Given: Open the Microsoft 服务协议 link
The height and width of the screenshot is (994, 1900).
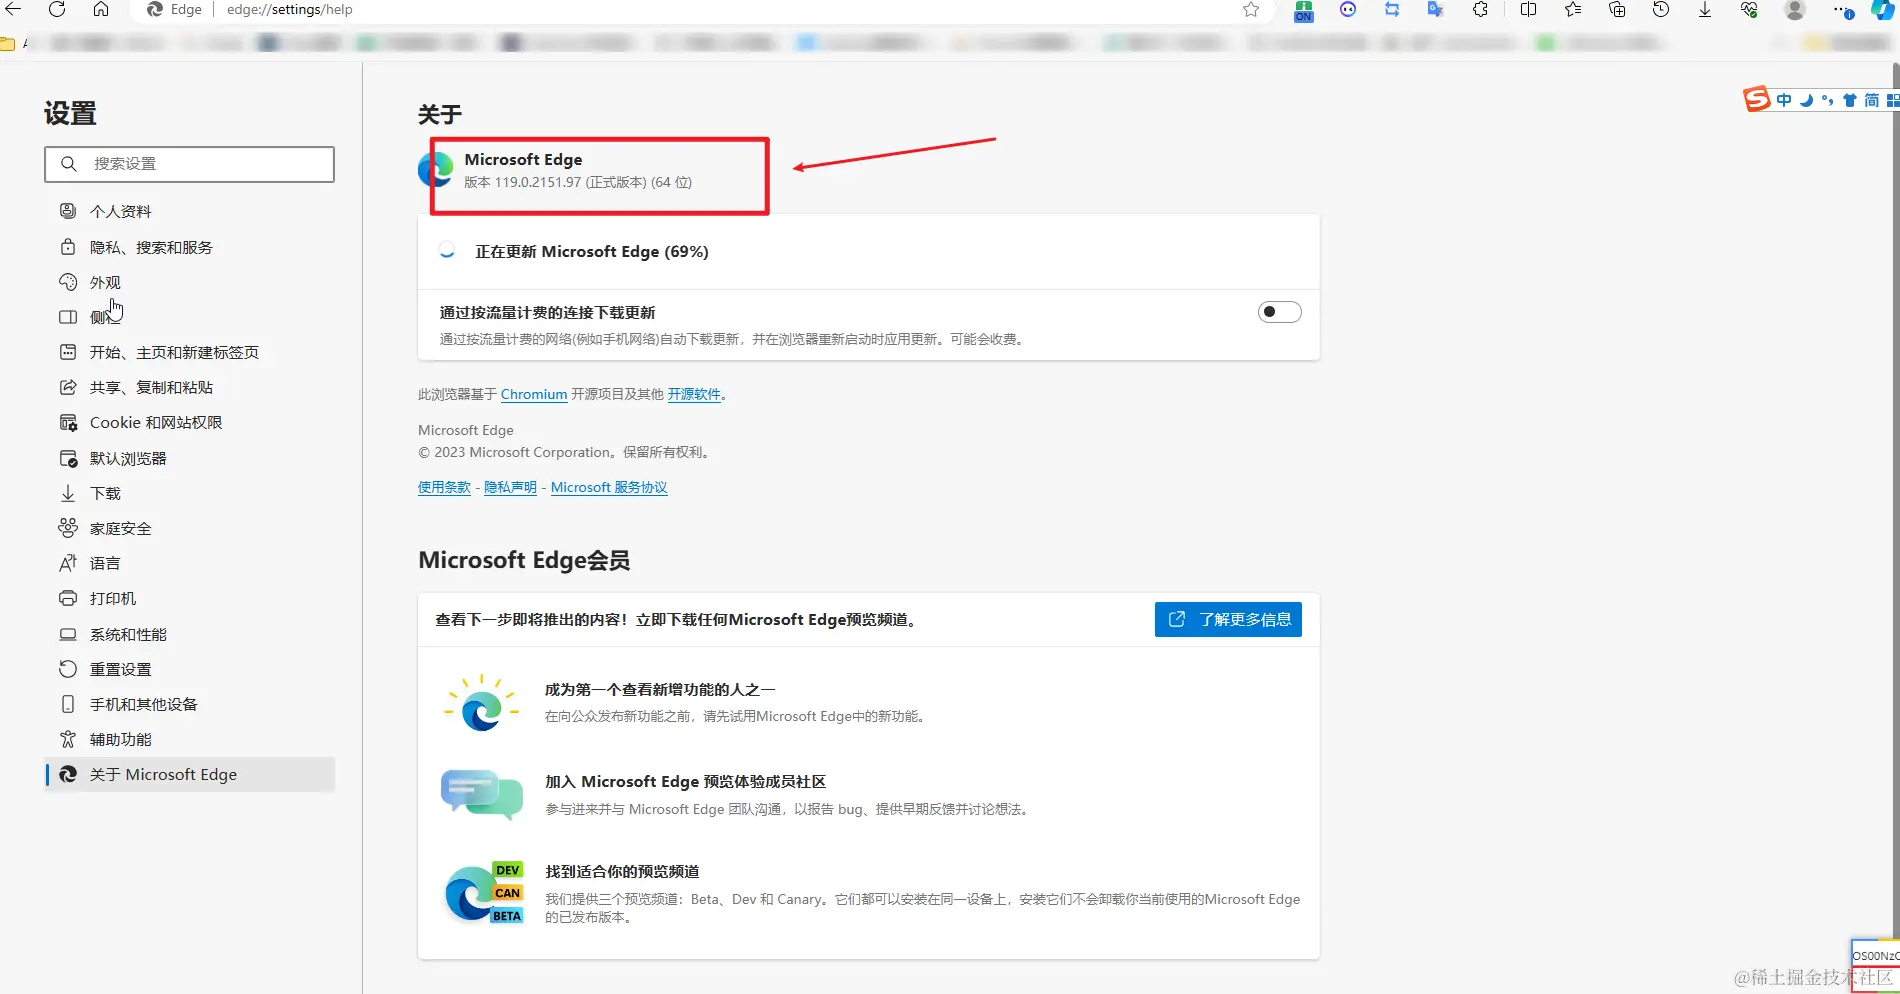Looking at the screenshot, I should click(x=609, y=487).
